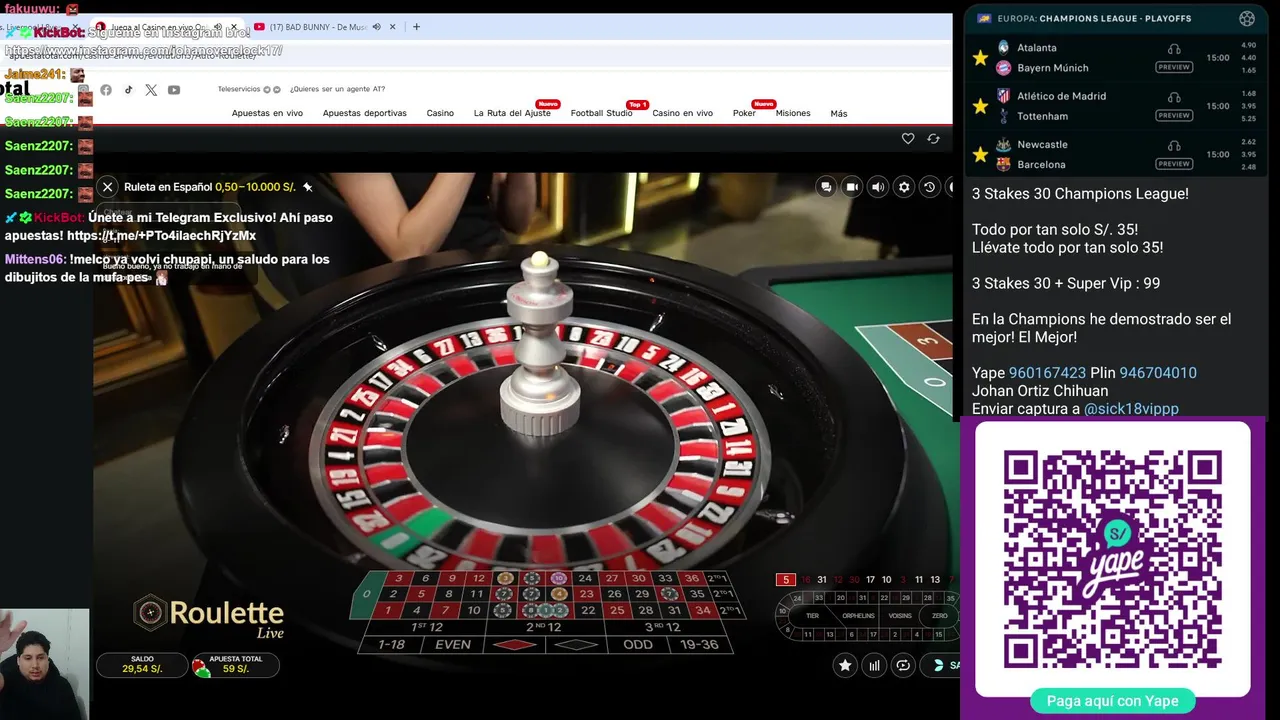Open roulette settings gear
This screenshot has height=720, width=1280.
point(904,187)
